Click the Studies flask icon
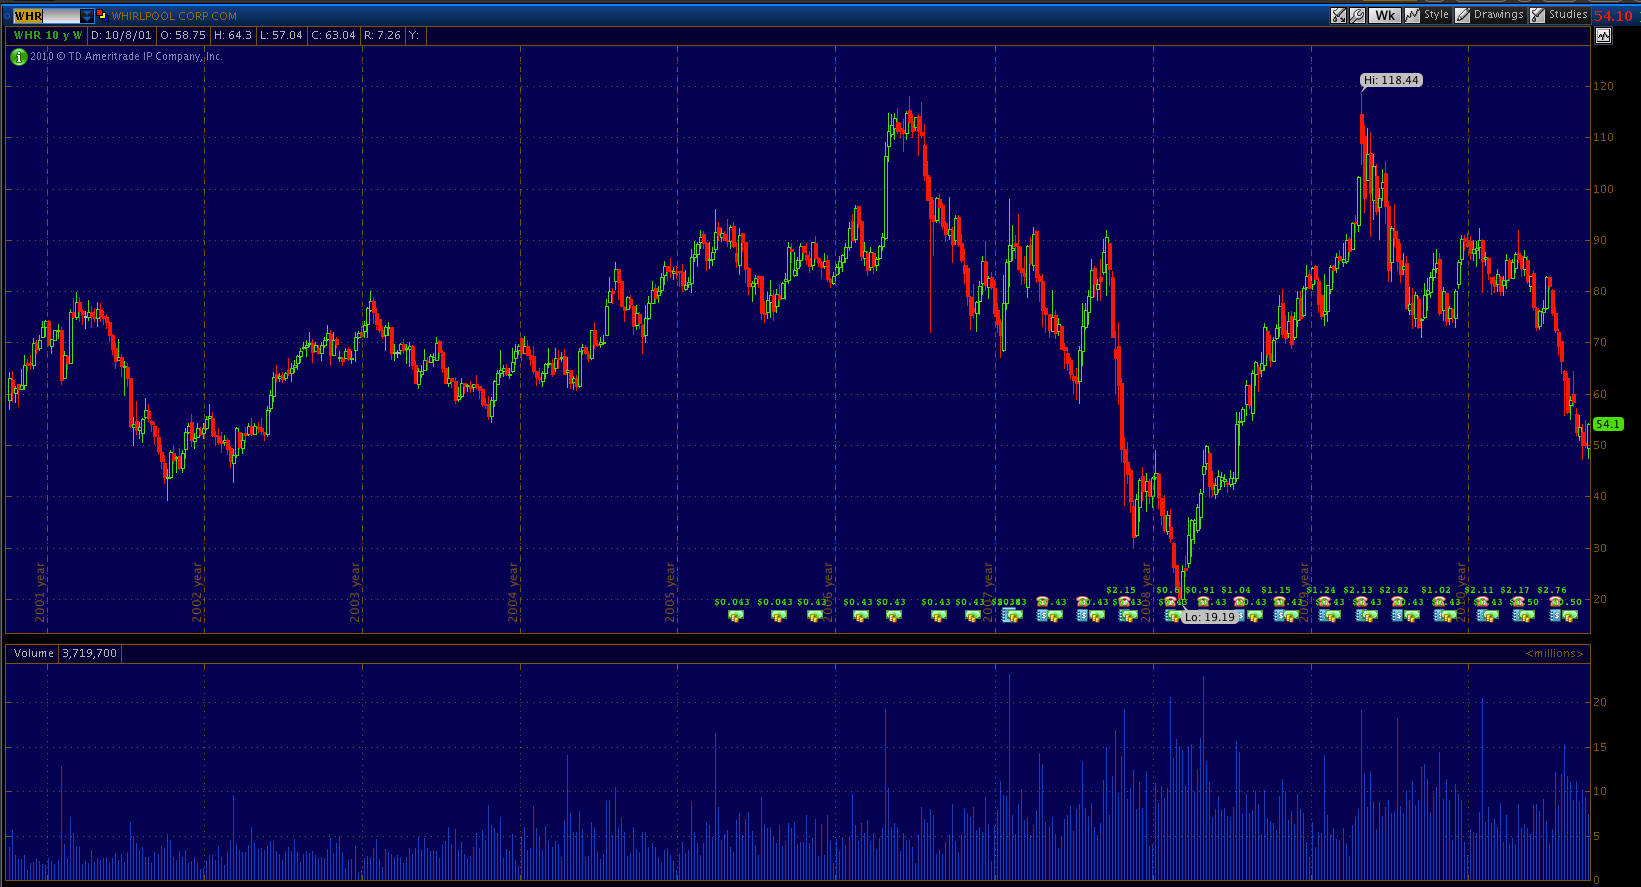1641x887 pixels. point(1537,15)
